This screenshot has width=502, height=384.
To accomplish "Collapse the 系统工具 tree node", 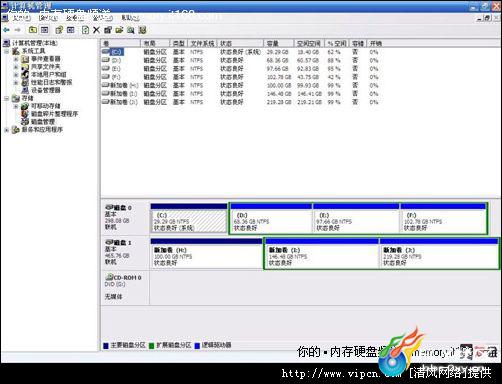I will [x=7, y=51].
